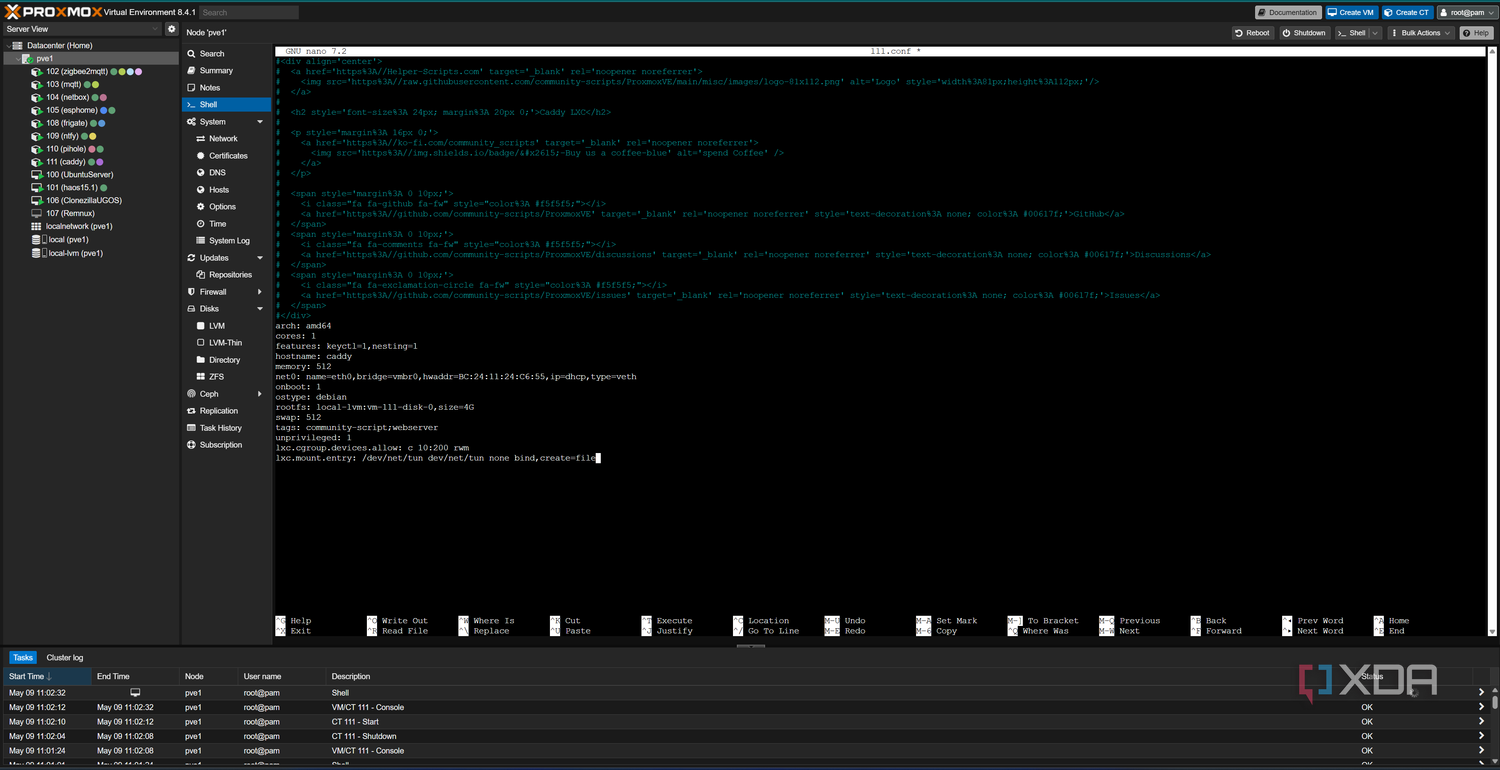Collapse the Updates section arrow
Screen dimensions: 1500x770
261,258
